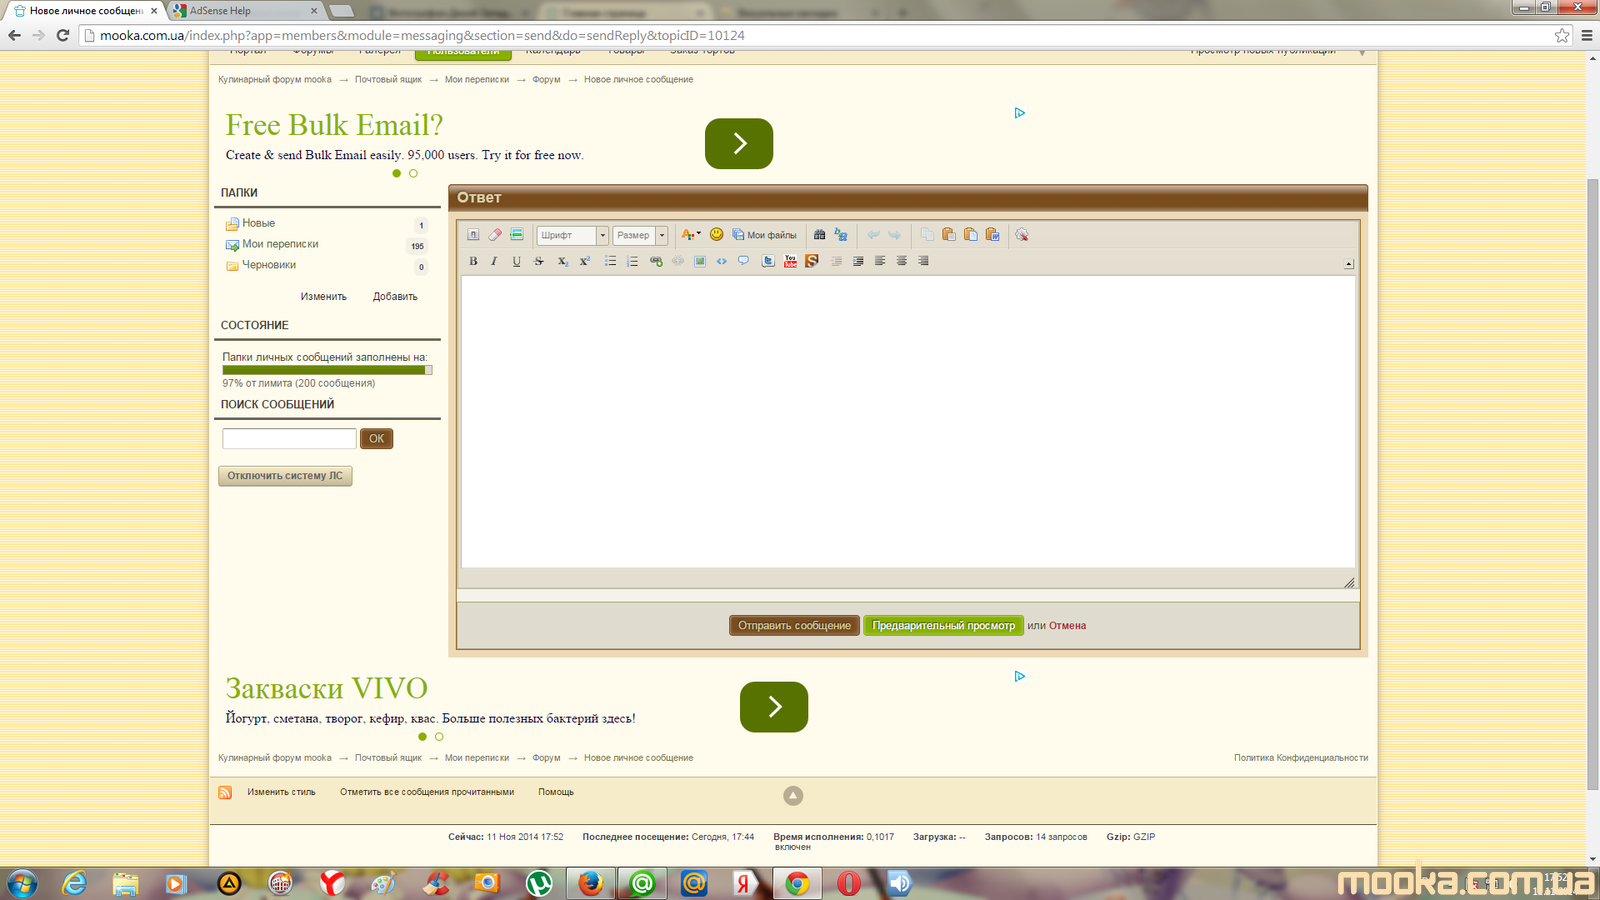Click Изменить стиль footer link
This screenshot has width=1600, height=900.
pos(281,792)
